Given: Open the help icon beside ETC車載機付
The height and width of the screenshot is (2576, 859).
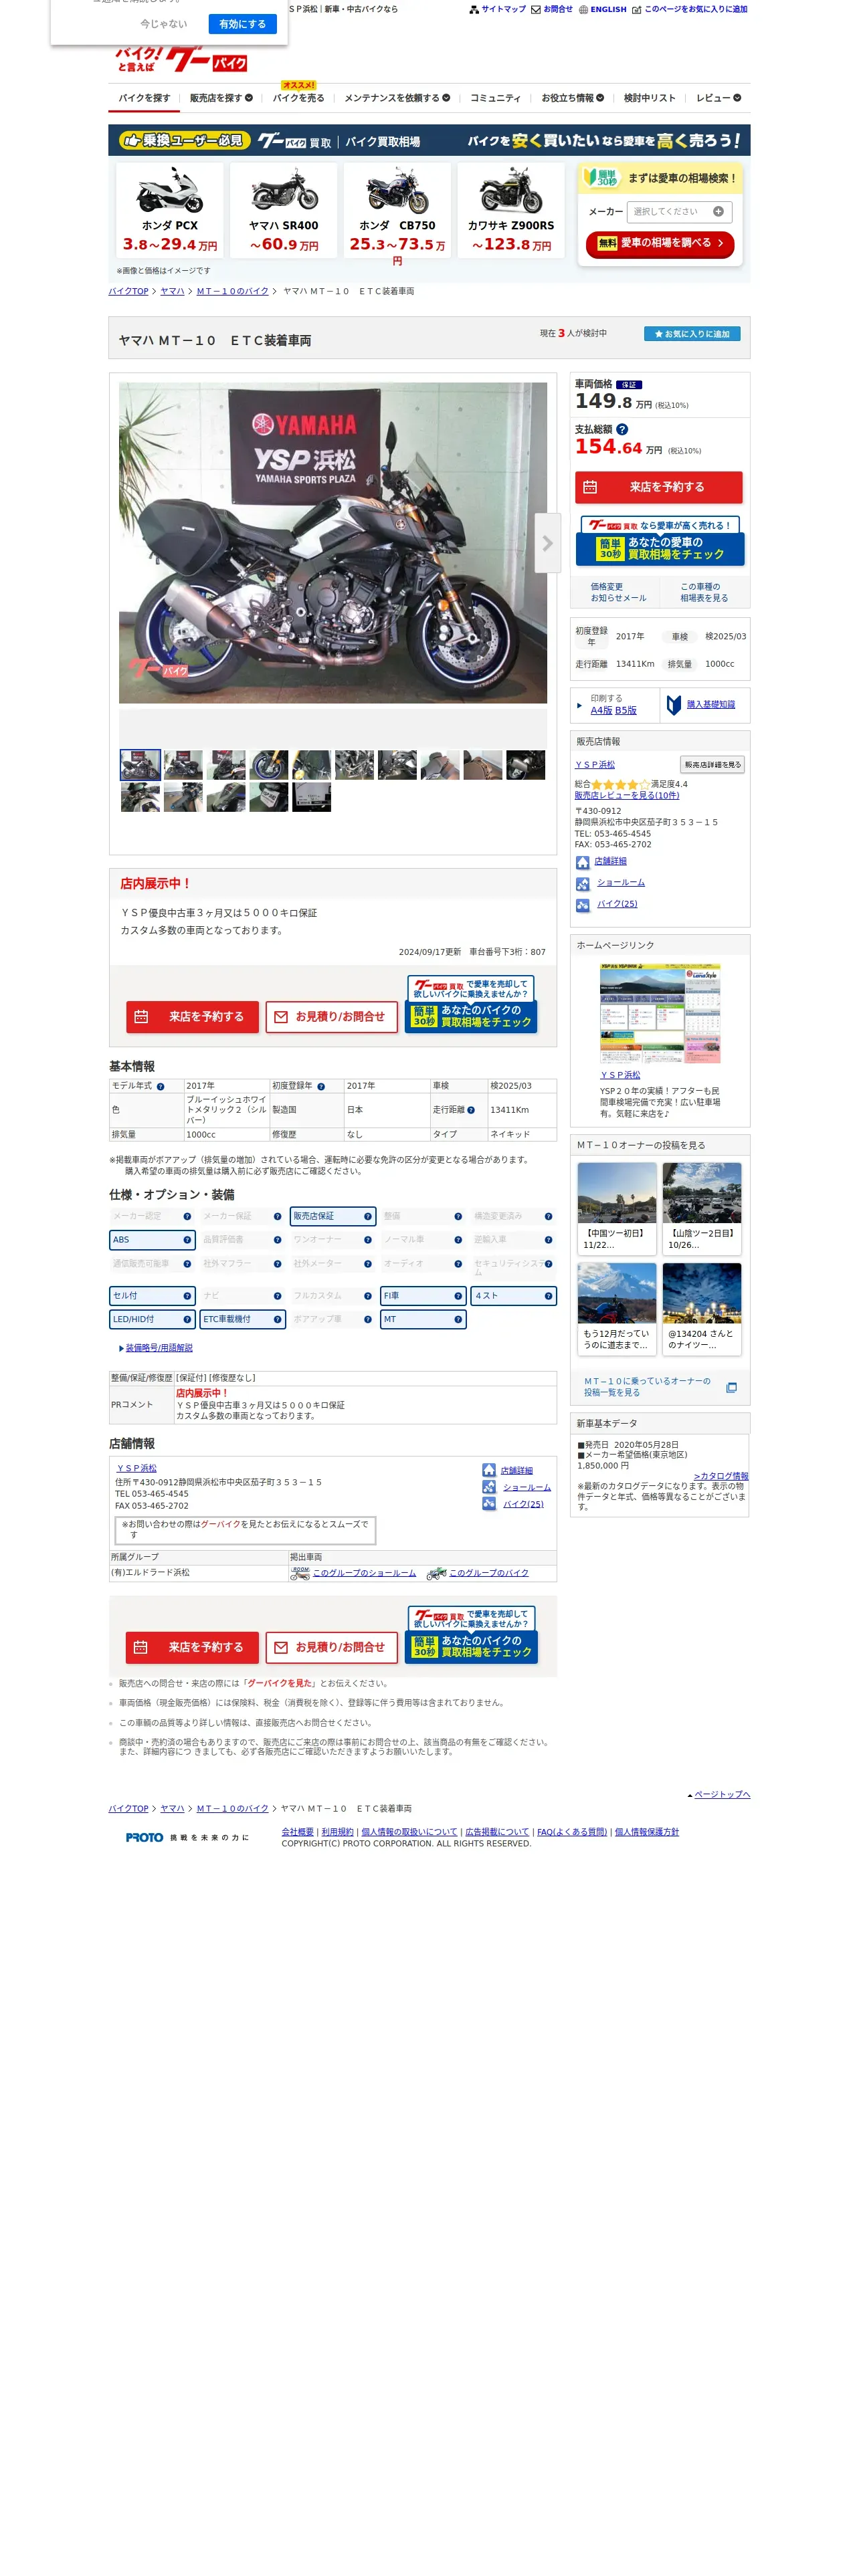Looking at the screenshot, I should (x=277, y=1320).
